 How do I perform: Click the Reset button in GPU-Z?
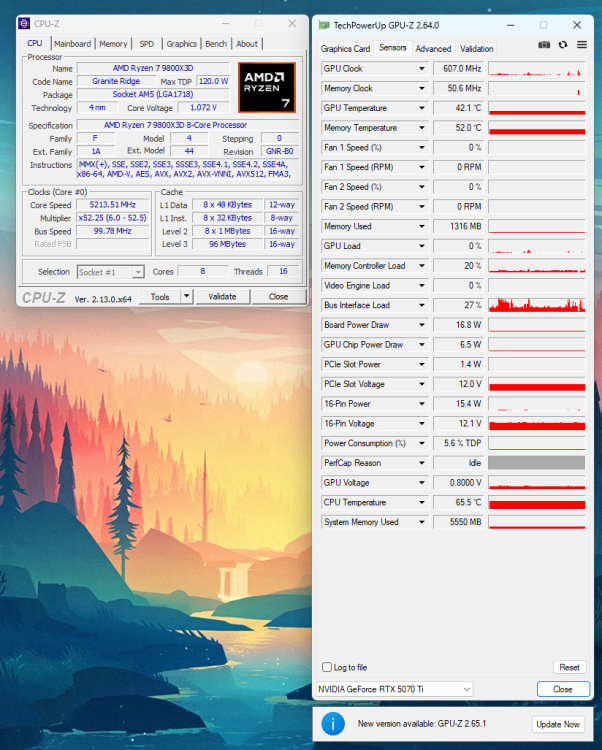tap(569, 667)
